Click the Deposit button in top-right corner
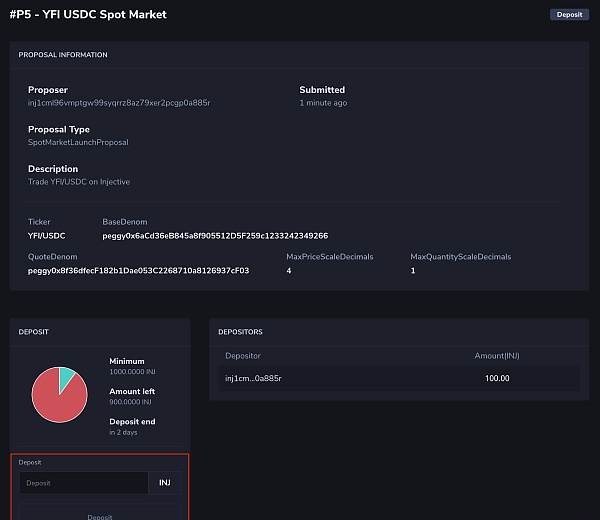 click(569, 15)
